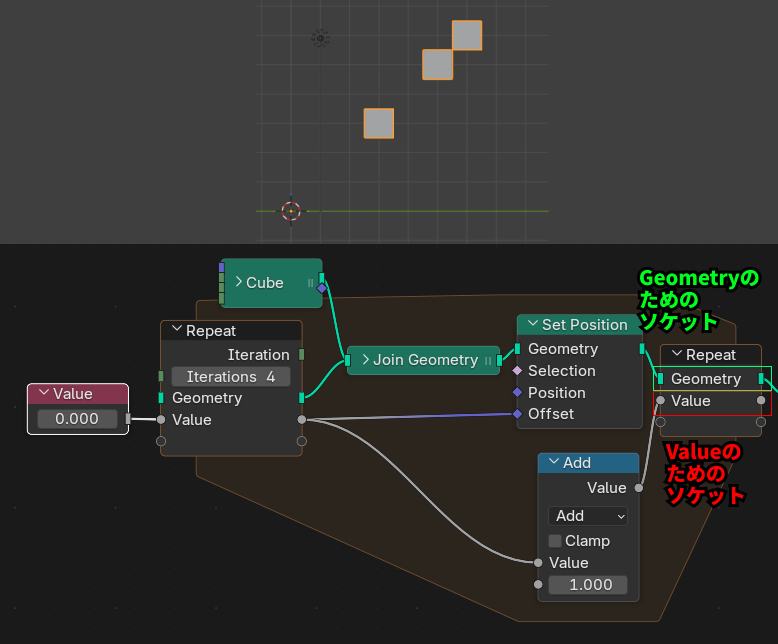
Task: Select the lowest cube in the viewport
Action: 378,123
